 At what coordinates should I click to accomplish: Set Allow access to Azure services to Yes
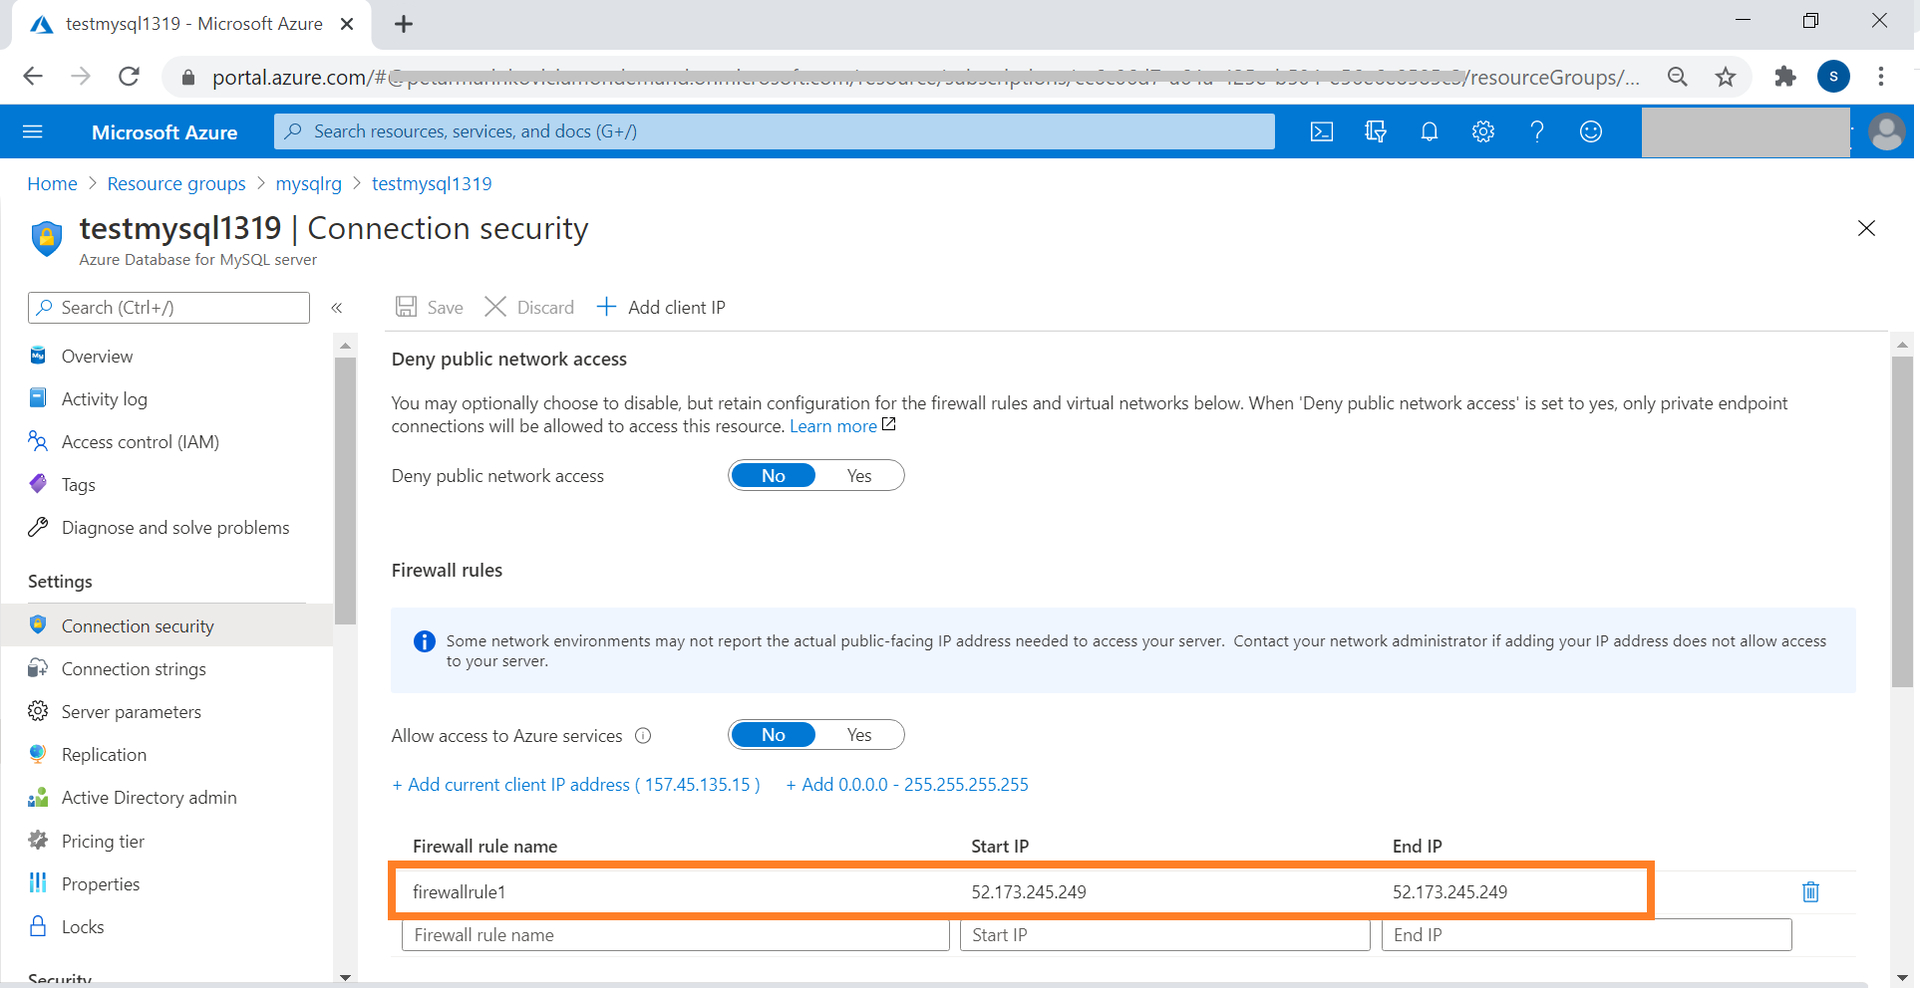tap(859, 735)
